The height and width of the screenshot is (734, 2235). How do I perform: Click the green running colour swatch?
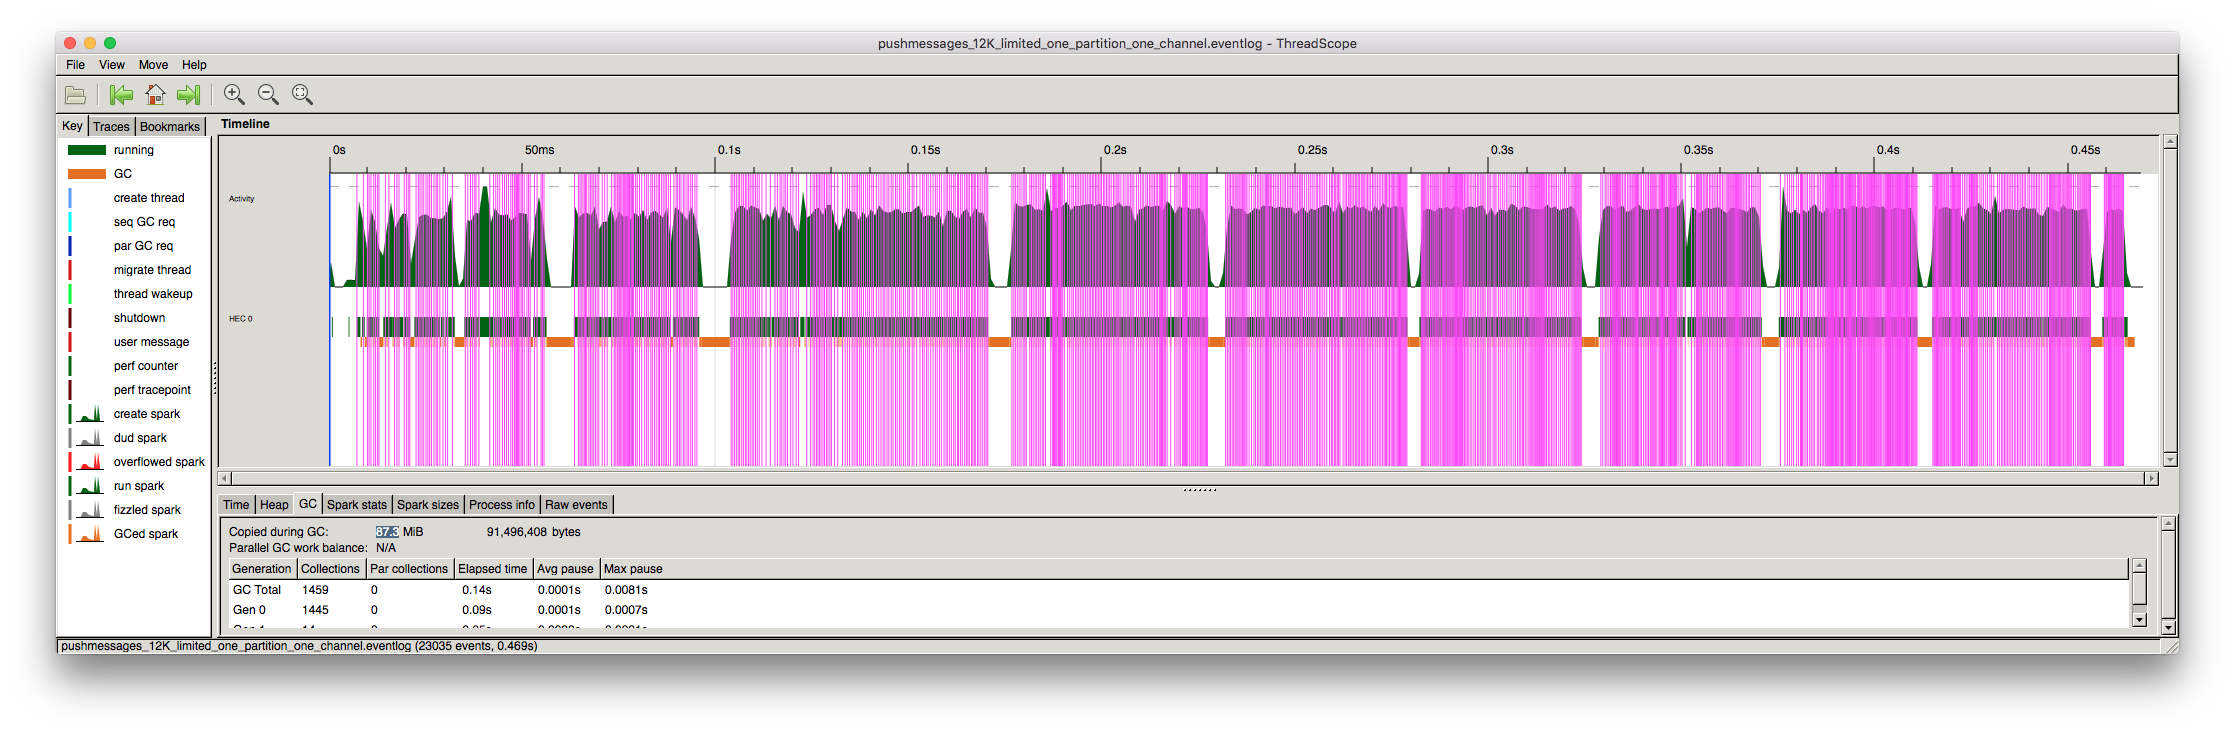point(87,150)
